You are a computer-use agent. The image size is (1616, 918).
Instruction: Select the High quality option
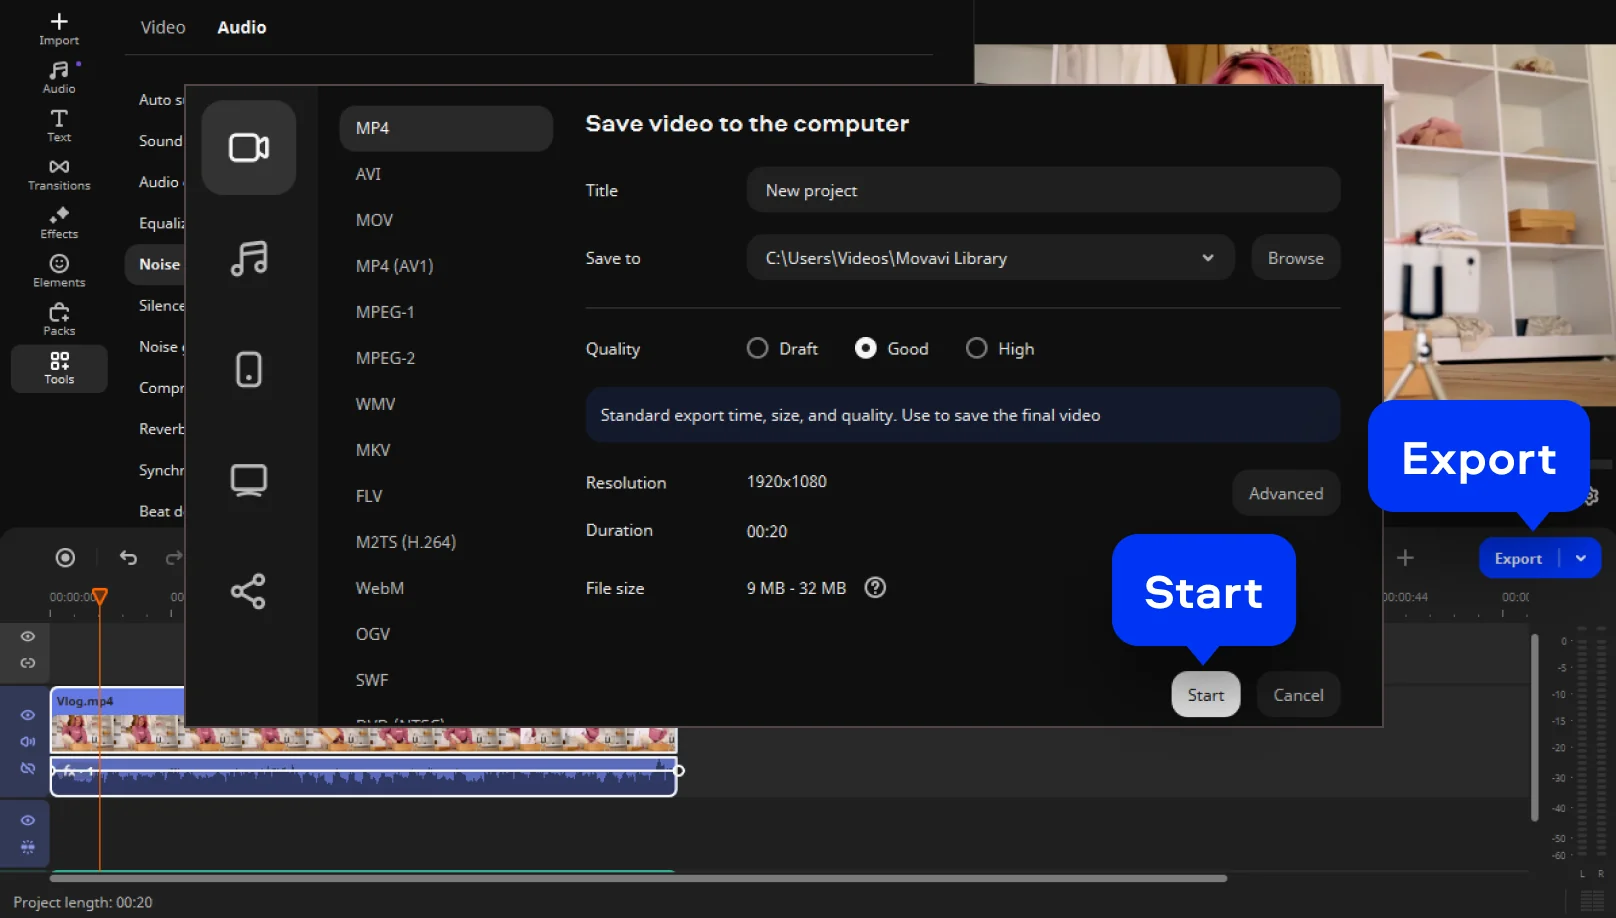[x=976, y=348]
